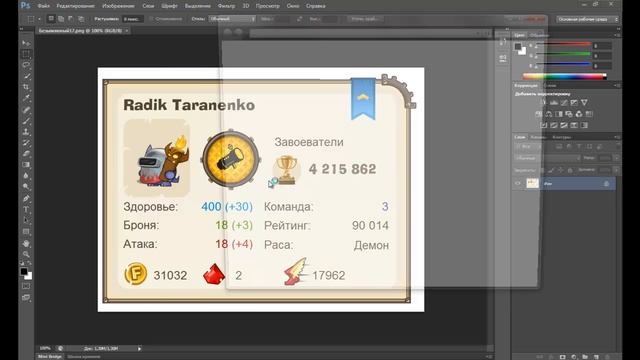
Task: Select the Pen tool
Action: click(26, 198)
